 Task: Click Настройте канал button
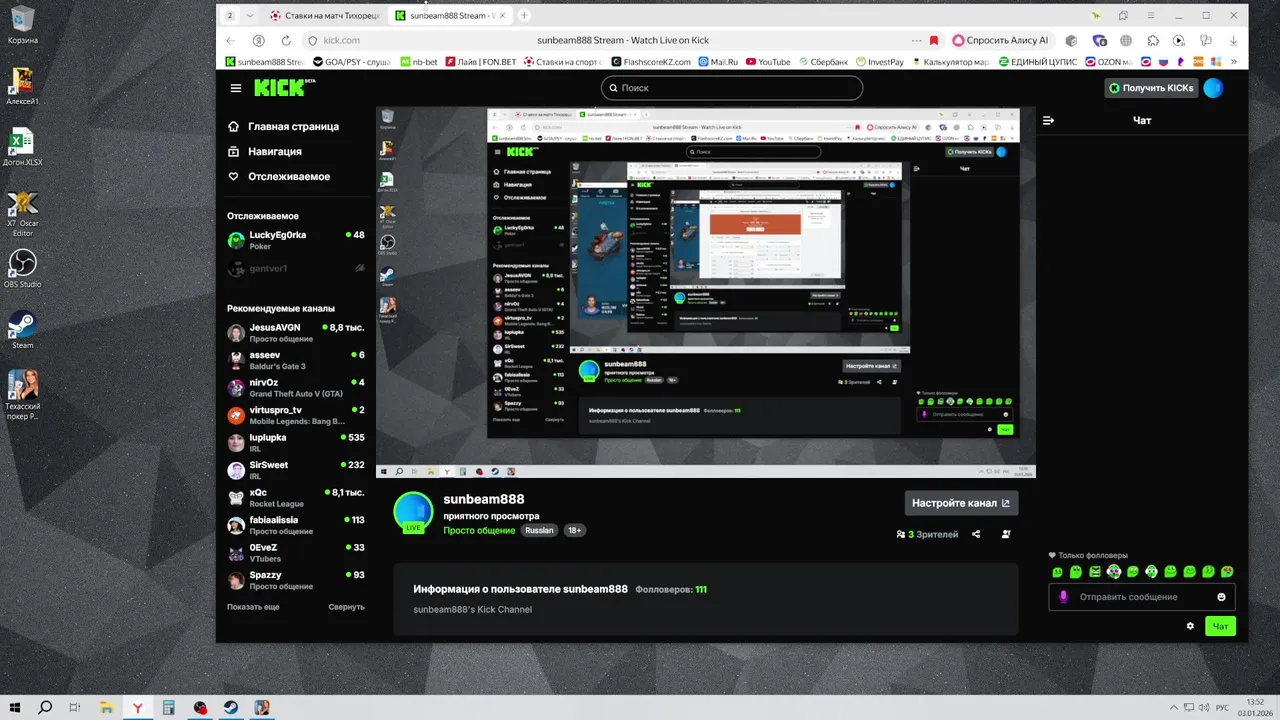point(961,503)
